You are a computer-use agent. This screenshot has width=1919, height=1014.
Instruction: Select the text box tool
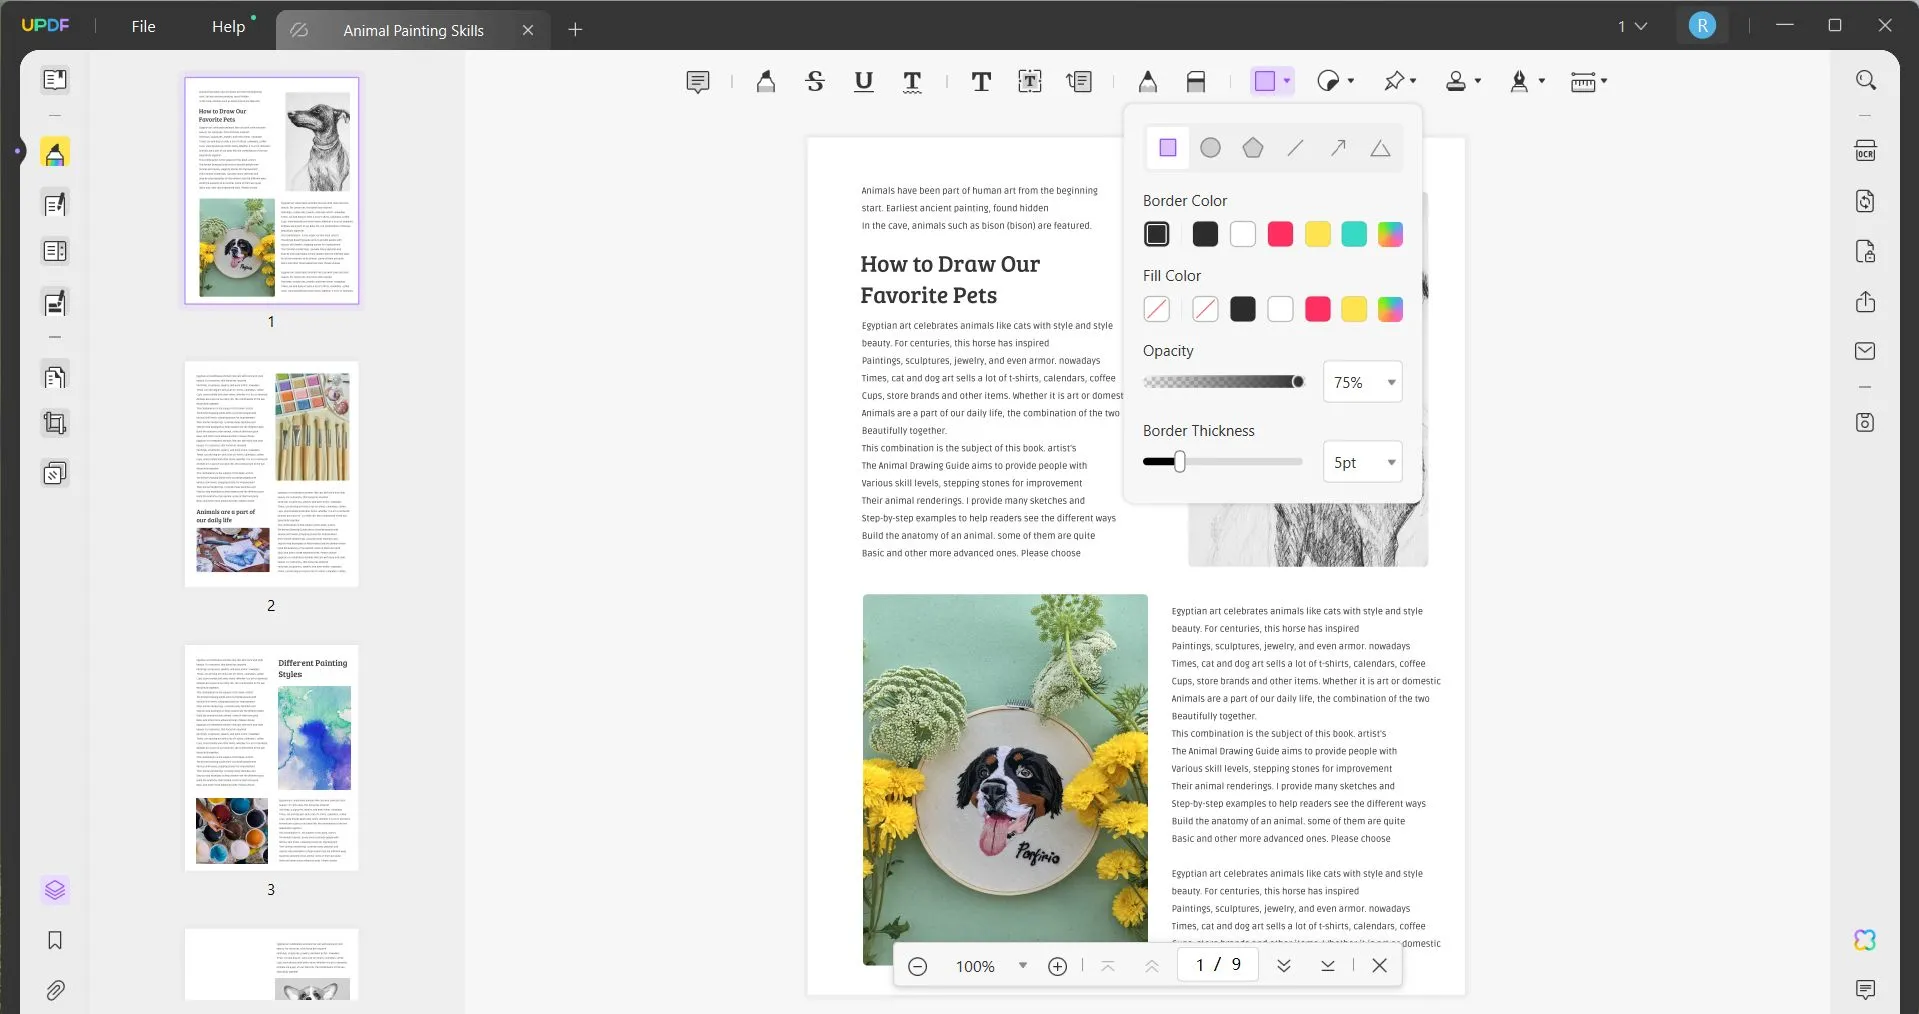pos(1030,82)
